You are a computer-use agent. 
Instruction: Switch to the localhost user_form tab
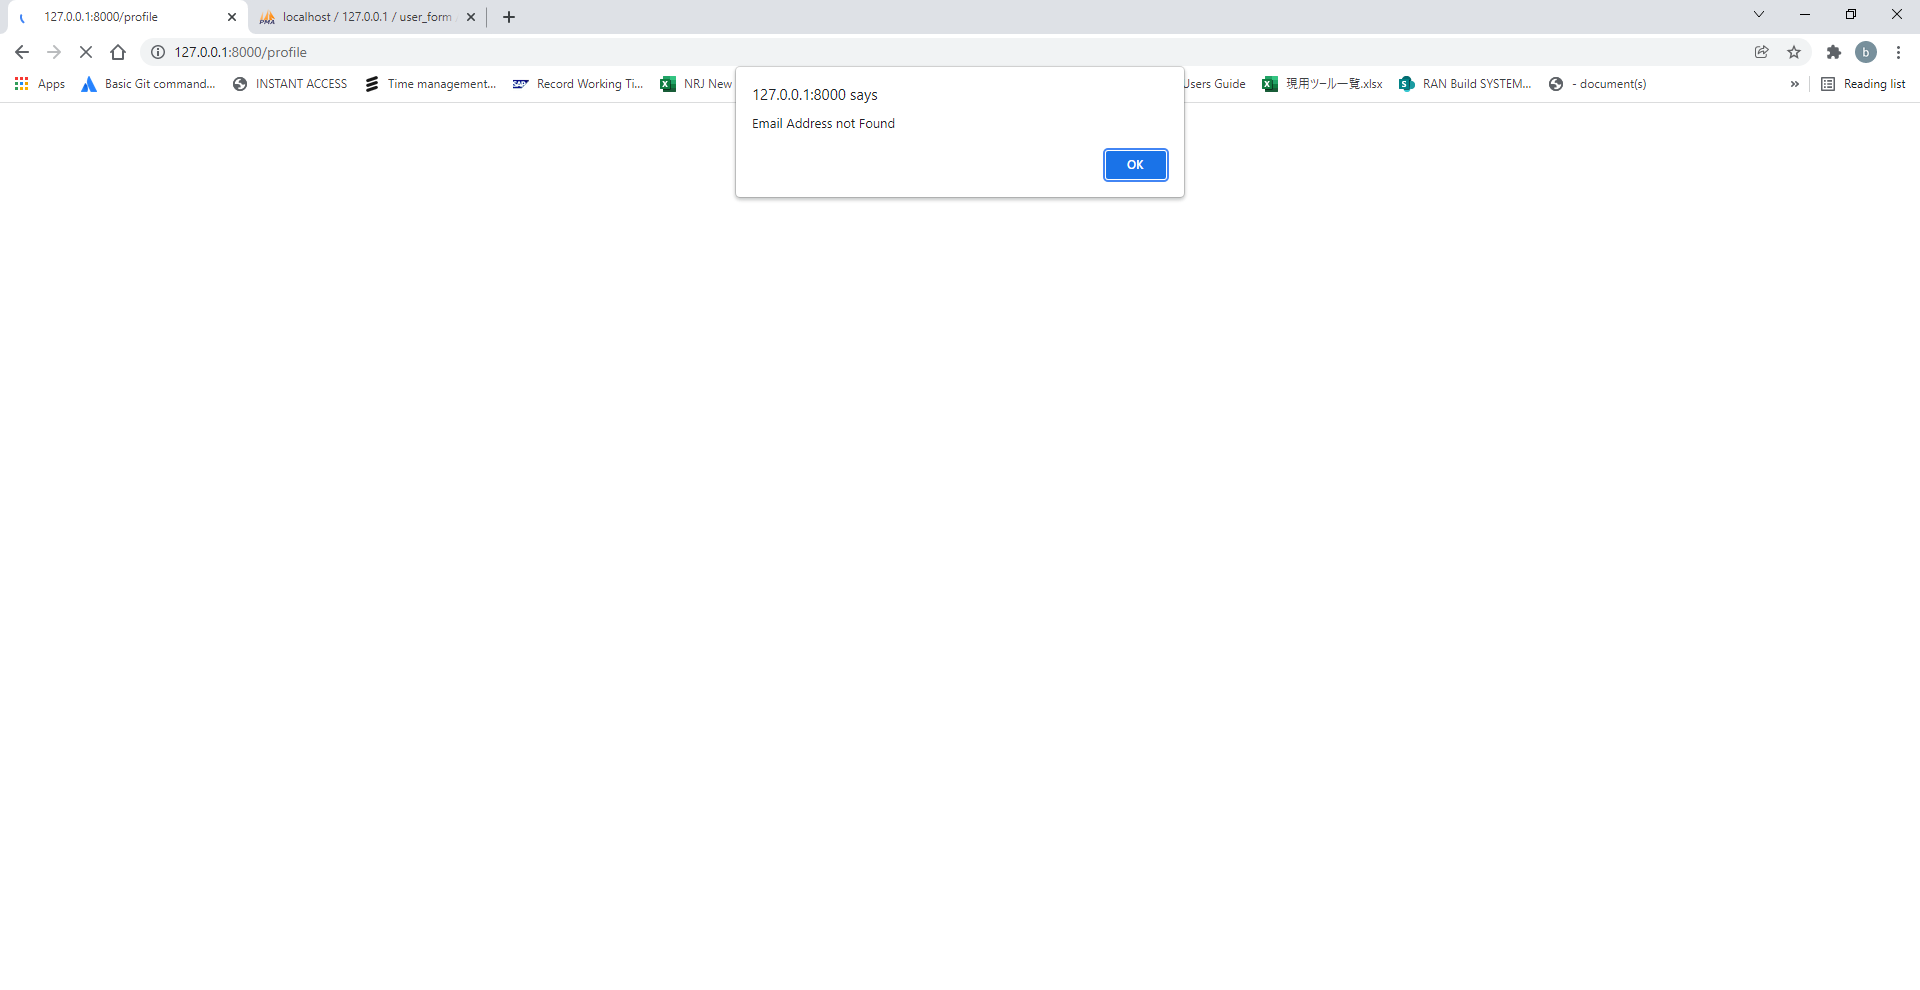(360, 17)
